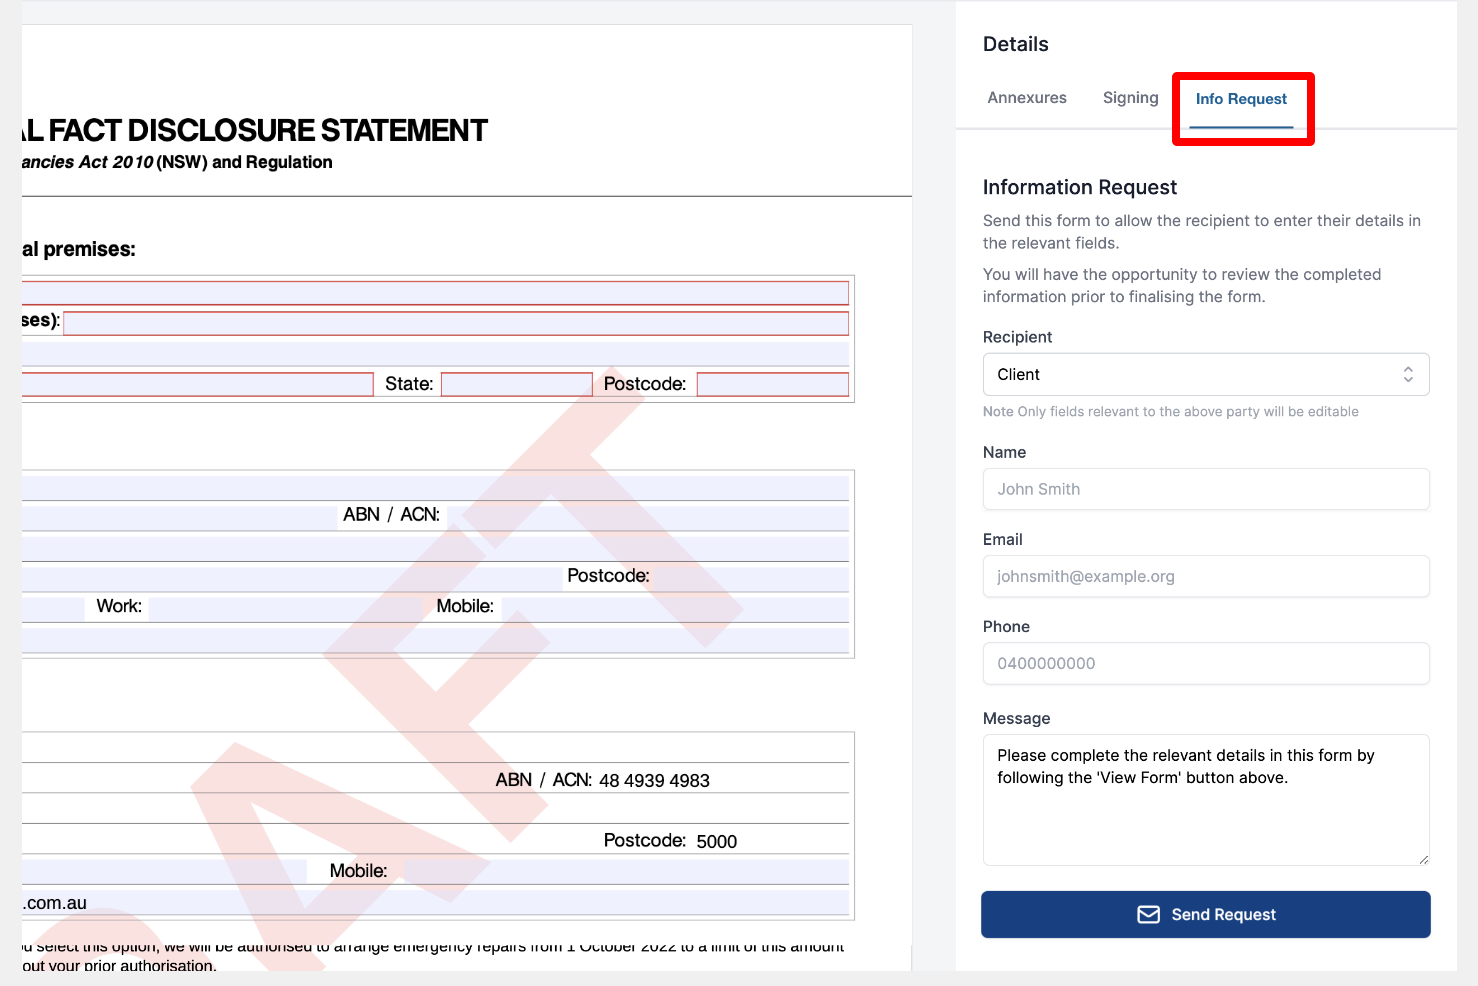Click the Name input field
The height and width of the screenshot is (986, 1478).
click(1205, 489)
